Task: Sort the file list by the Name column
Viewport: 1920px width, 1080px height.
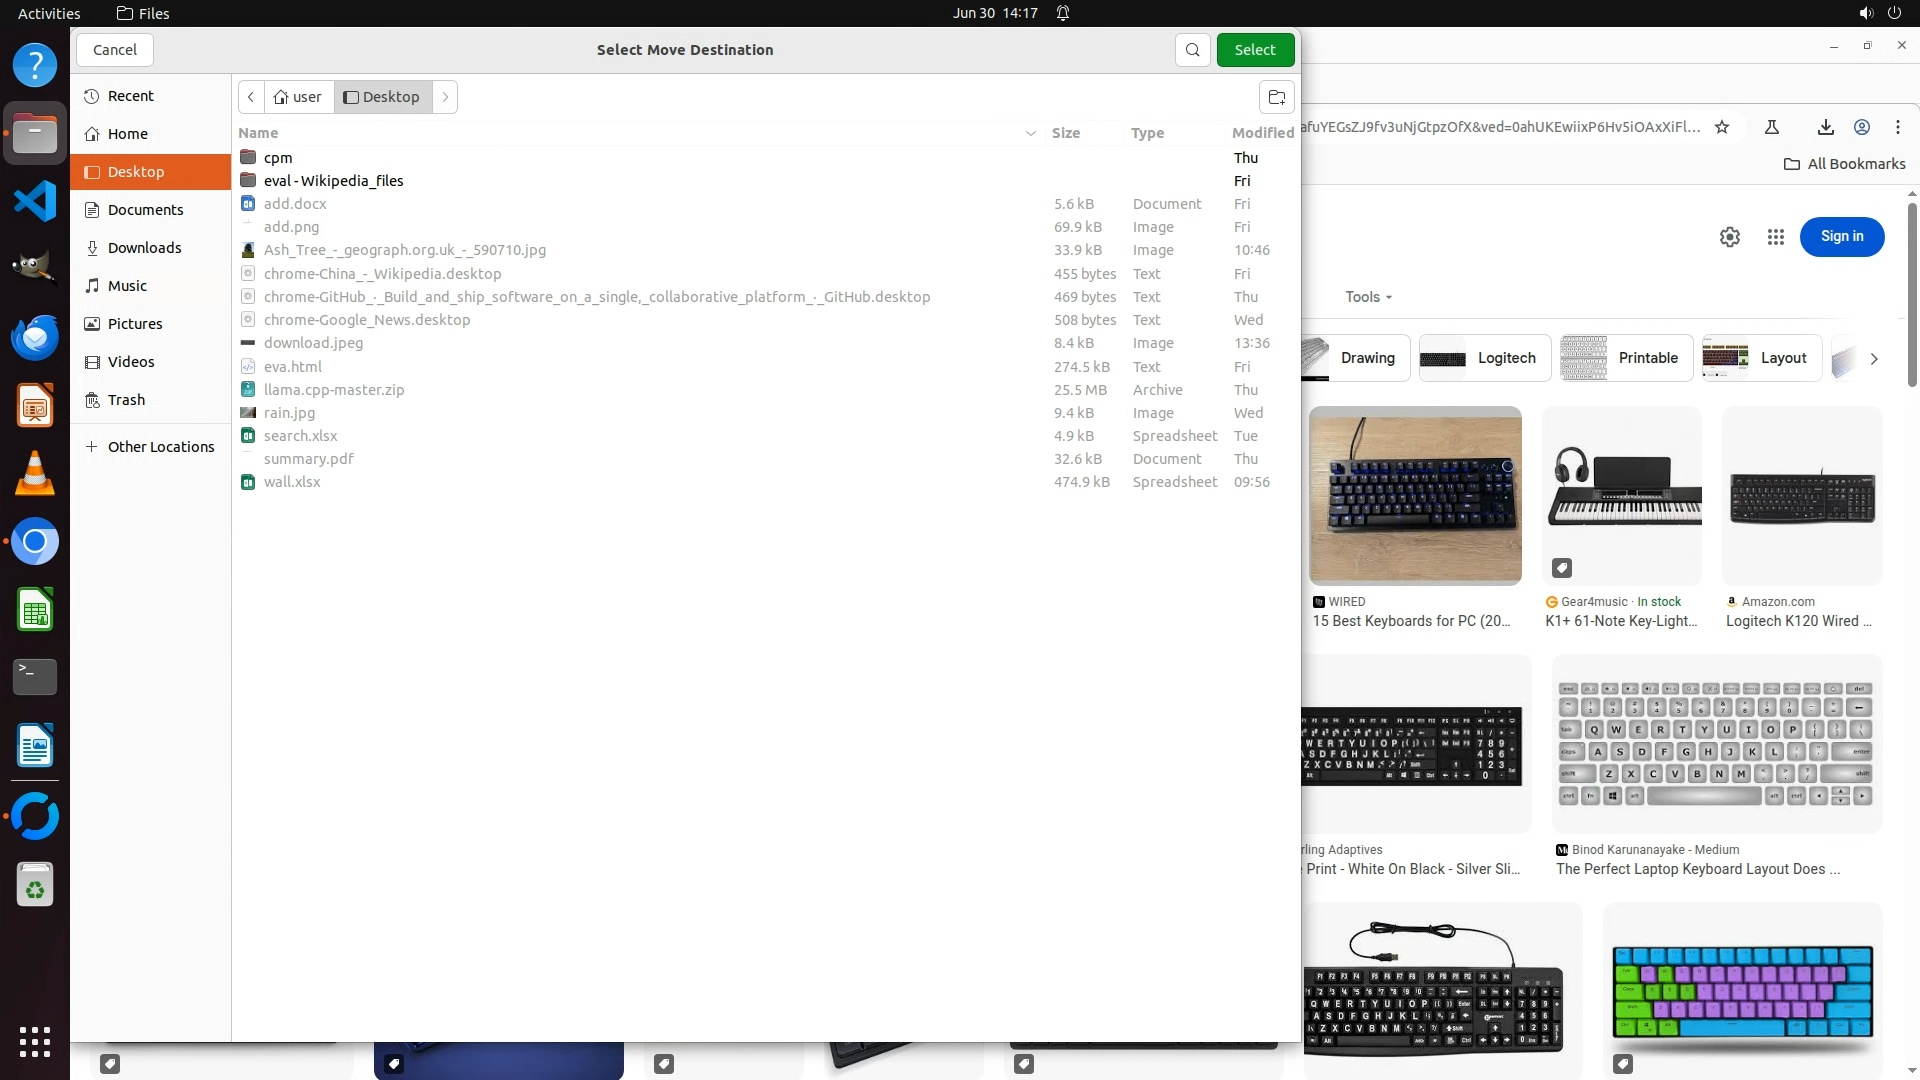Action: (x=258, y=133)
